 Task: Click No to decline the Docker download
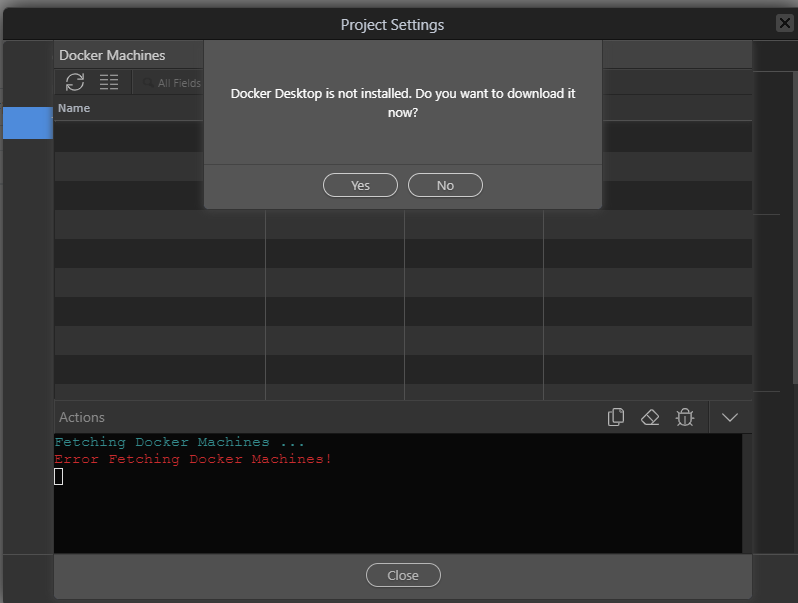[x=445, y=185]
